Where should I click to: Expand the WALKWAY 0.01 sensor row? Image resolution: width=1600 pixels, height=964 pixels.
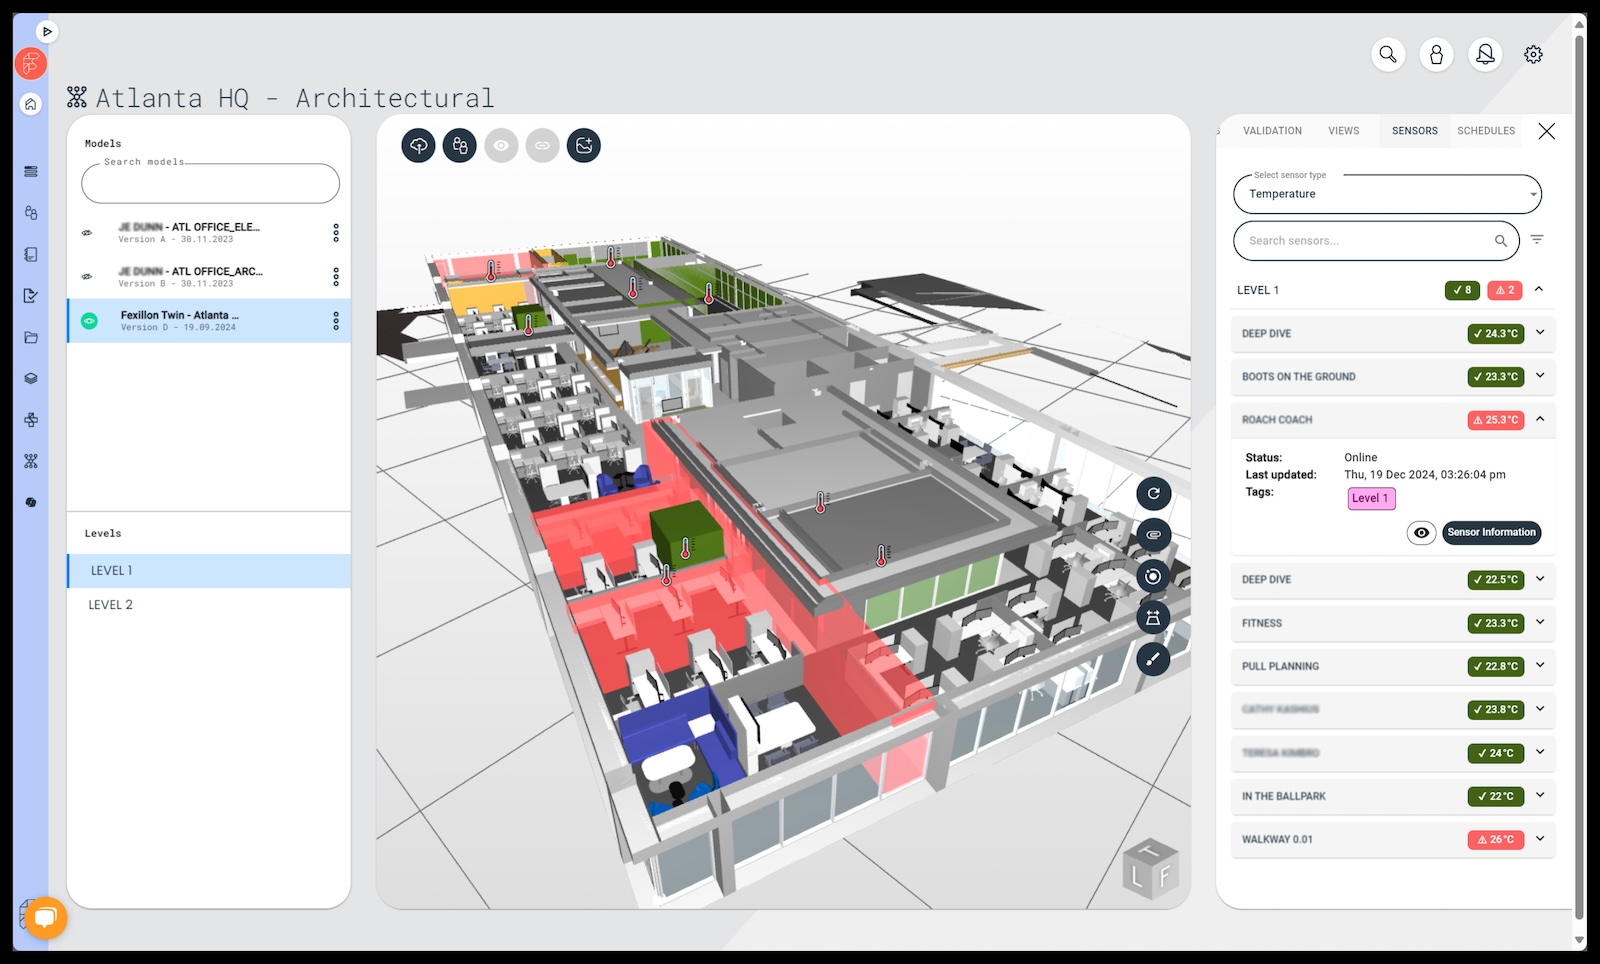(1540, 839)
